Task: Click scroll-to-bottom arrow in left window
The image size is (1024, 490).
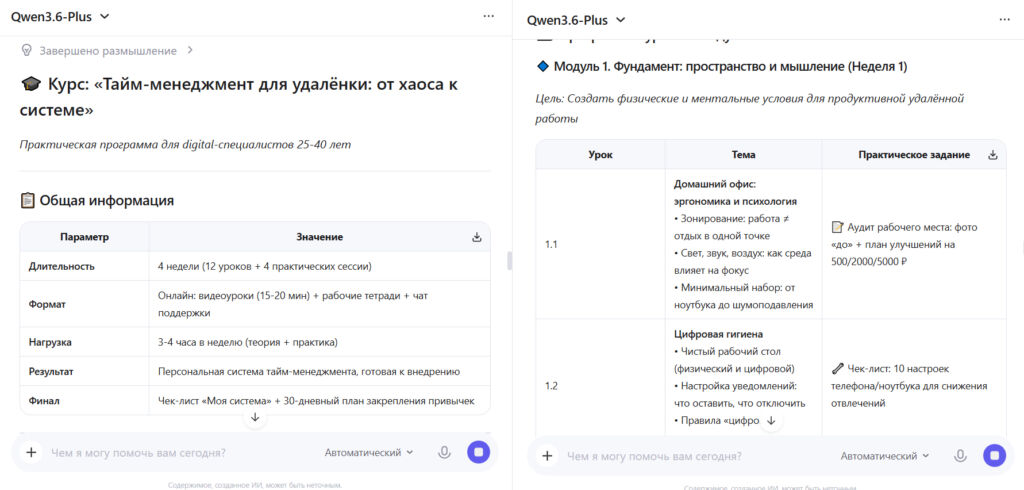Action: (255, 417)
